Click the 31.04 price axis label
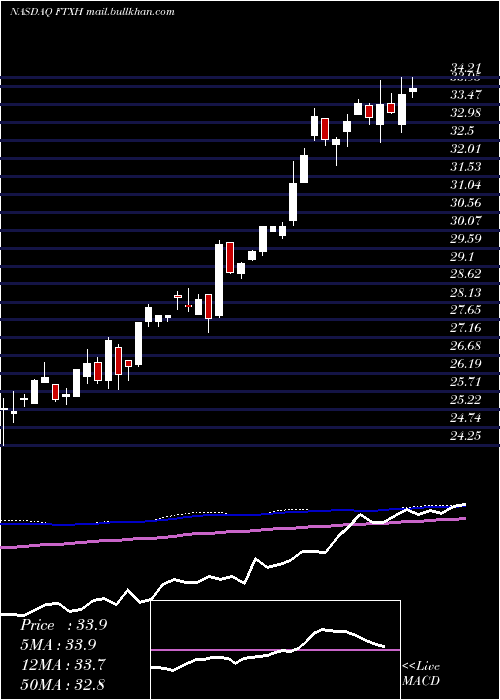 [x=466, y=185]
